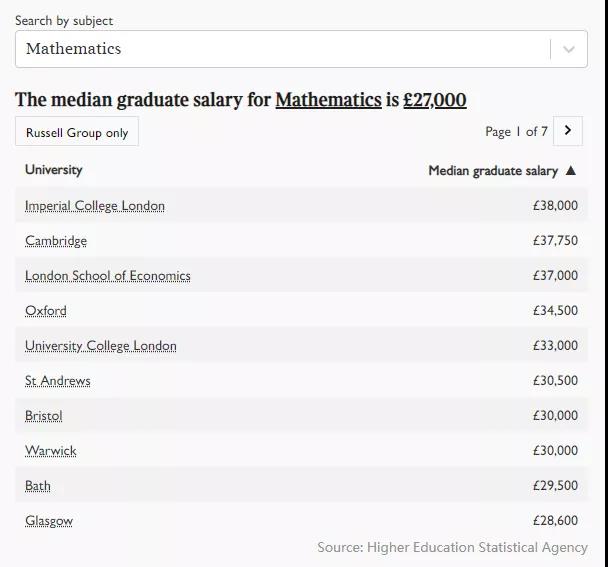Click the Median graduate salary header

[492, 171]
